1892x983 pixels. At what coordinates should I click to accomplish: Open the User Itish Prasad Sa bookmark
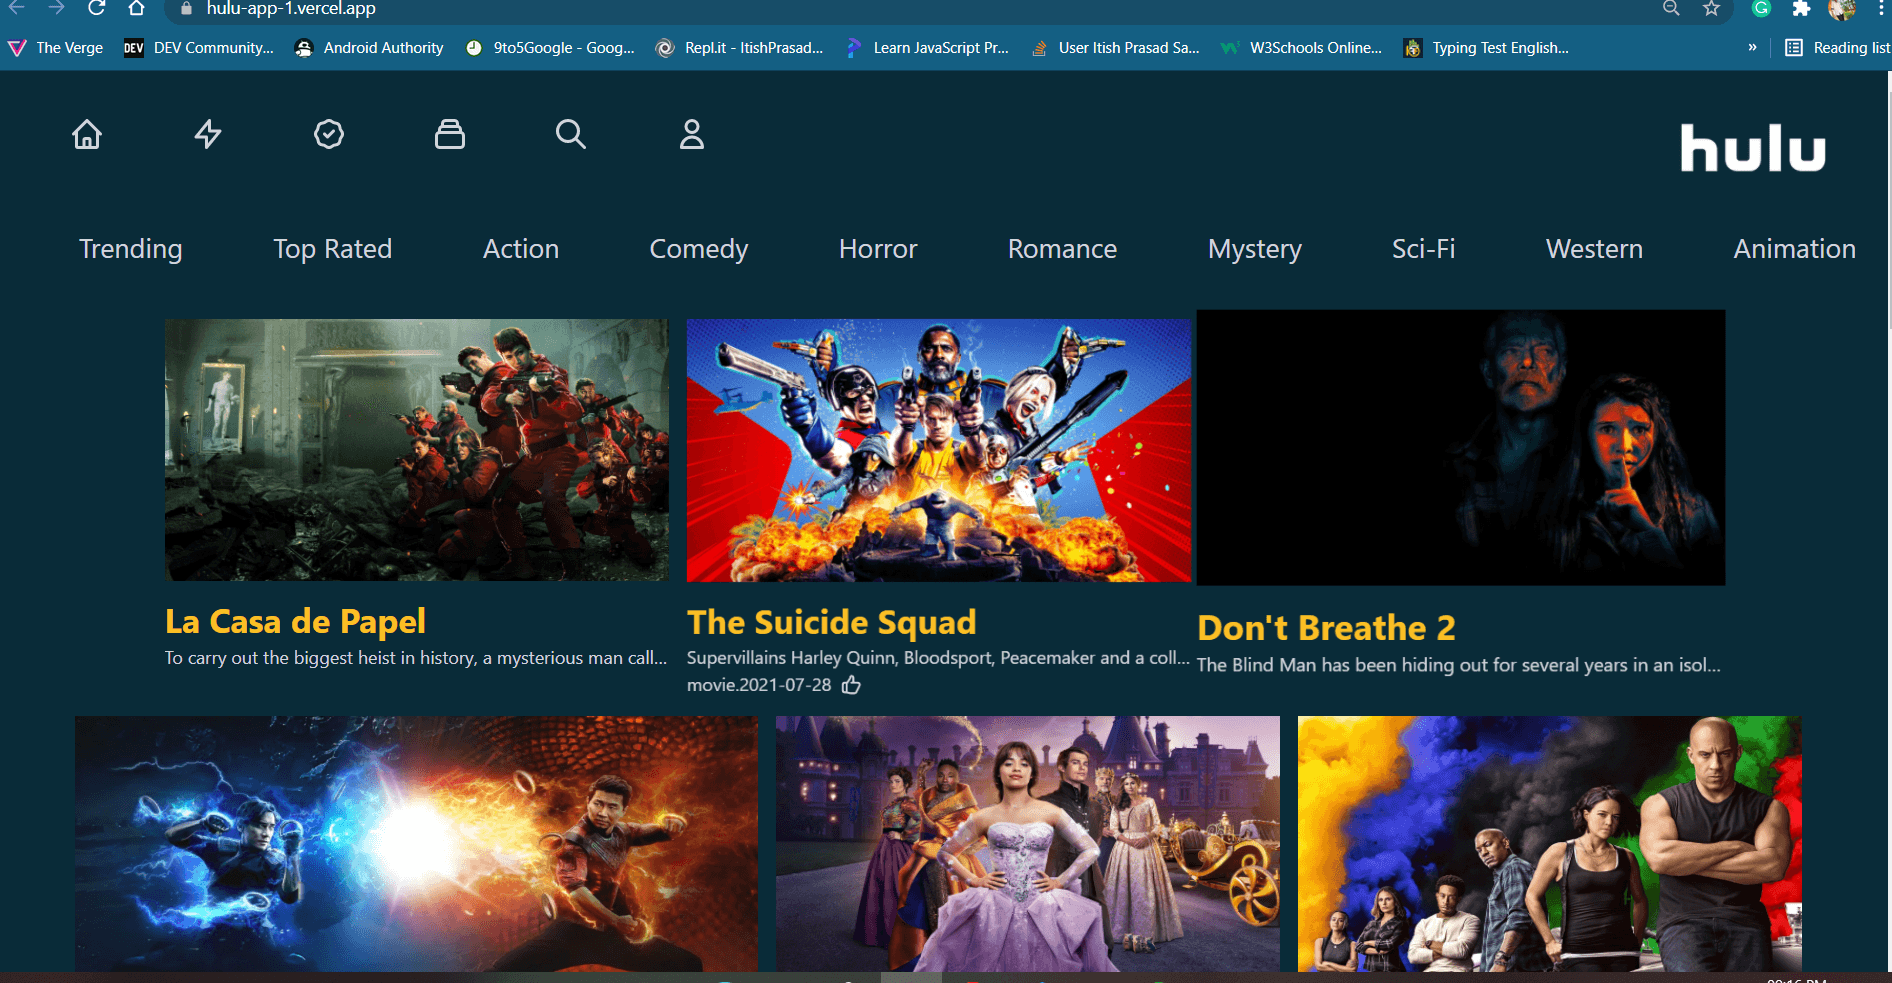(x=1115, y=47)
